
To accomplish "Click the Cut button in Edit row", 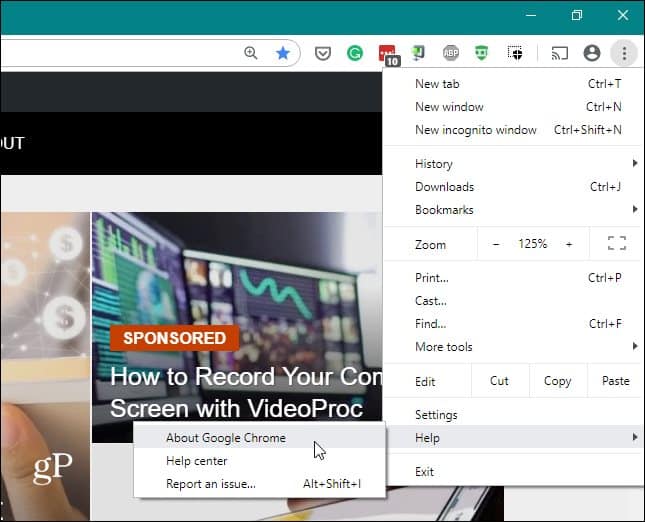I will tap(499, 381).
